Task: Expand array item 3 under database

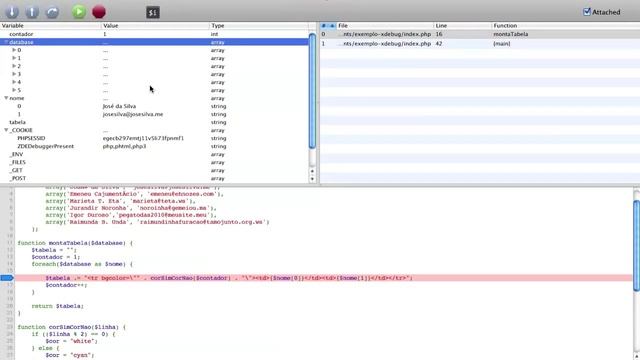Action: pyautogui.click(x=14, y=74)
